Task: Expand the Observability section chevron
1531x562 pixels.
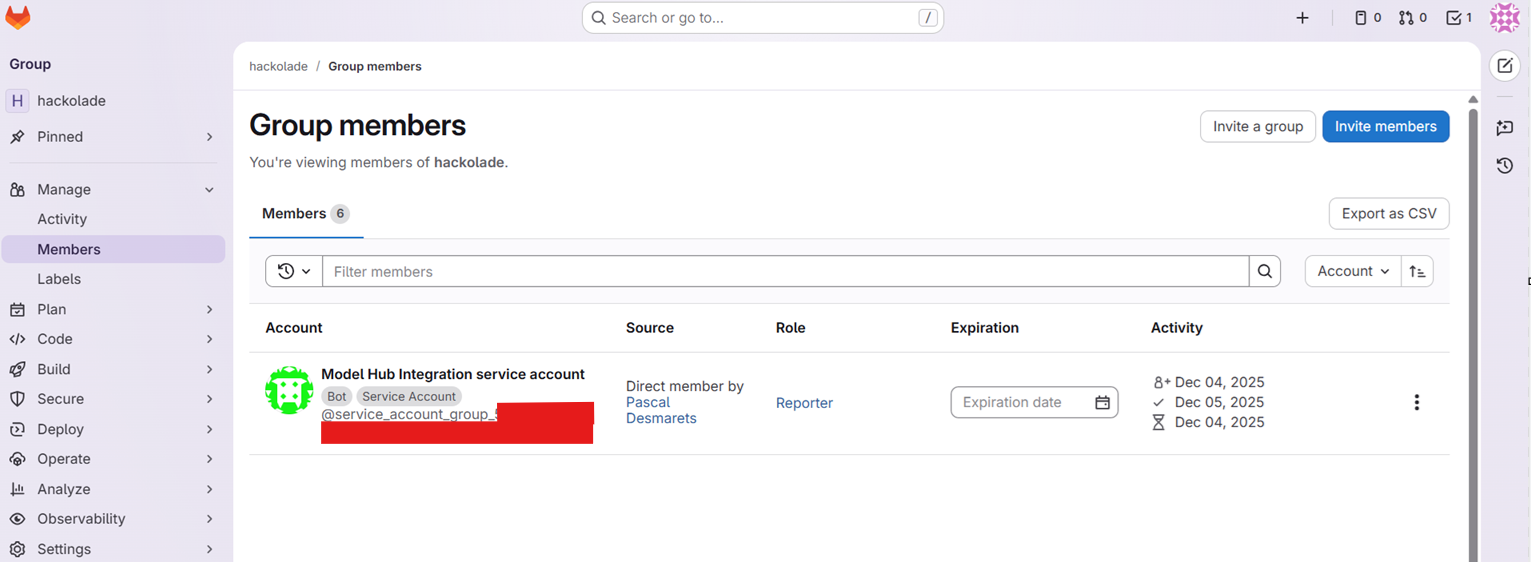Action: [x=209, y=519]
